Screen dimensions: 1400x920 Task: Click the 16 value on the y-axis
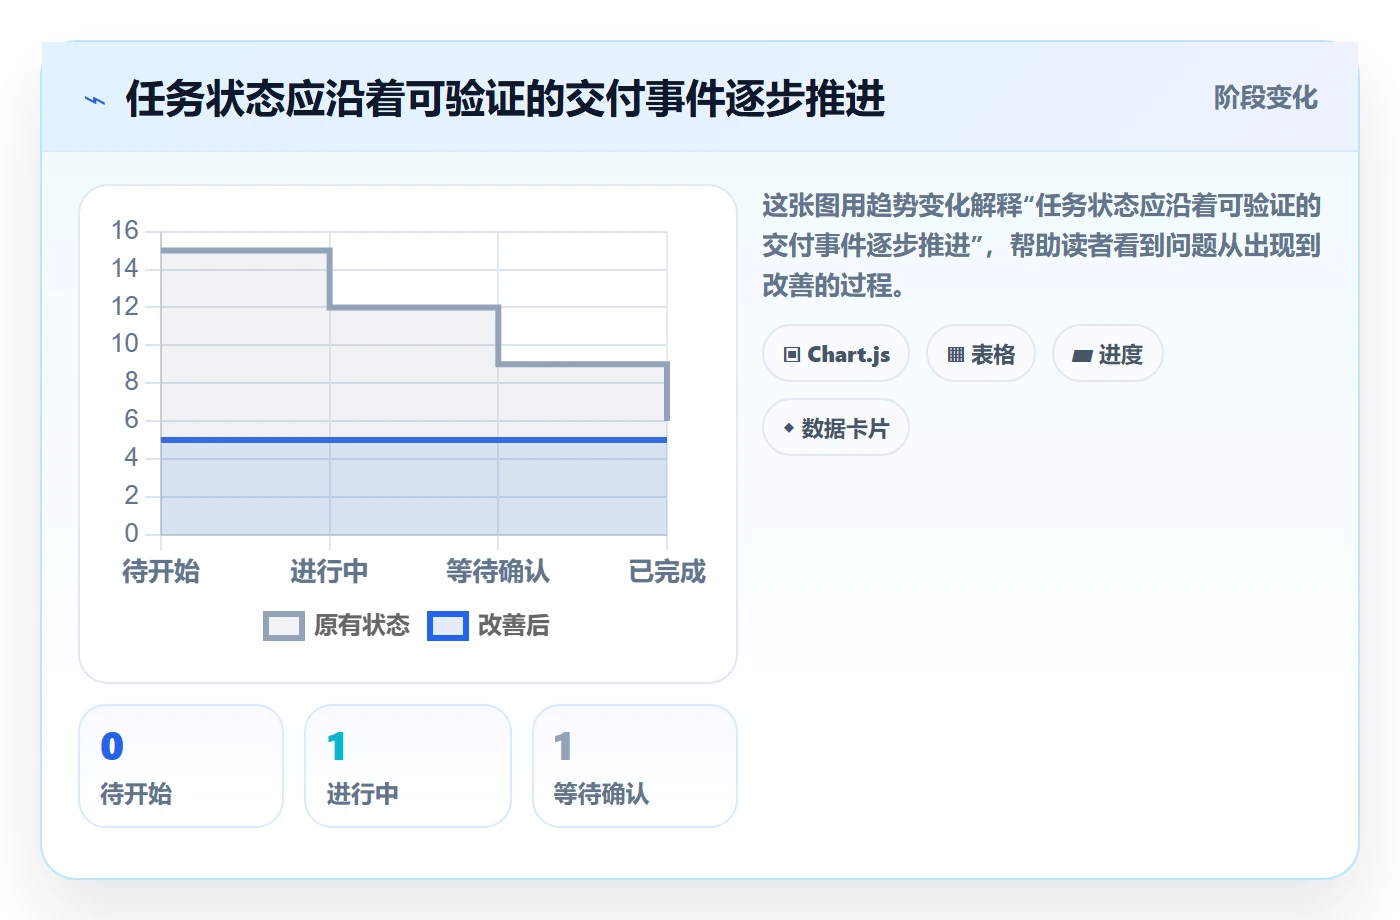[x=125, y=231]
